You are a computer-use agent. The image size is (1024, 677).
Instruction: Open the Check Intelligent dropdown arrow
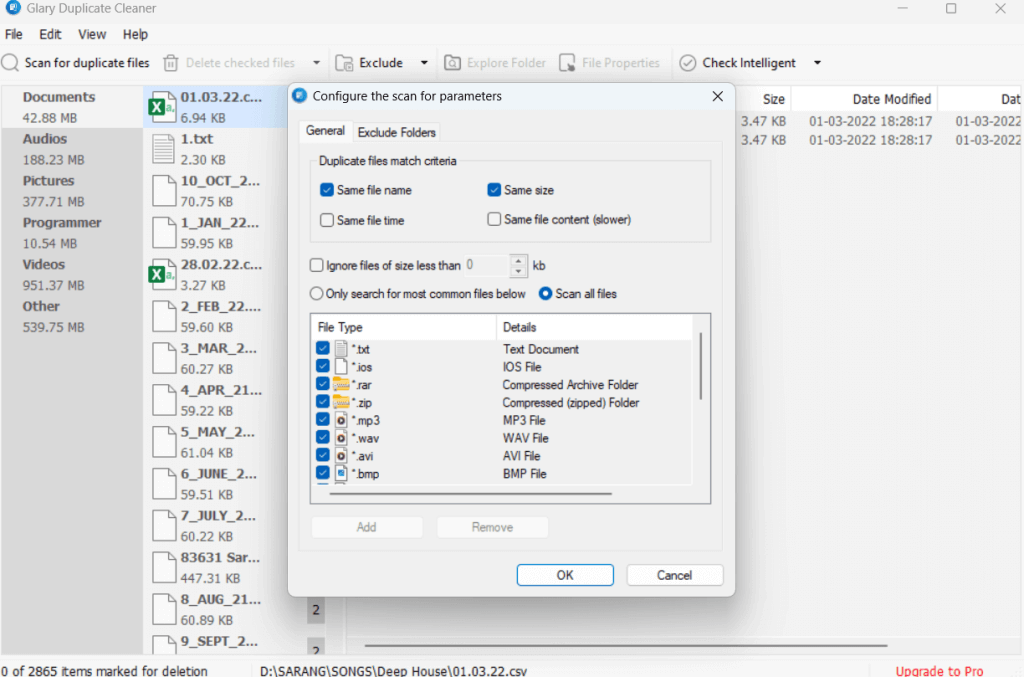tap(817, 63)
